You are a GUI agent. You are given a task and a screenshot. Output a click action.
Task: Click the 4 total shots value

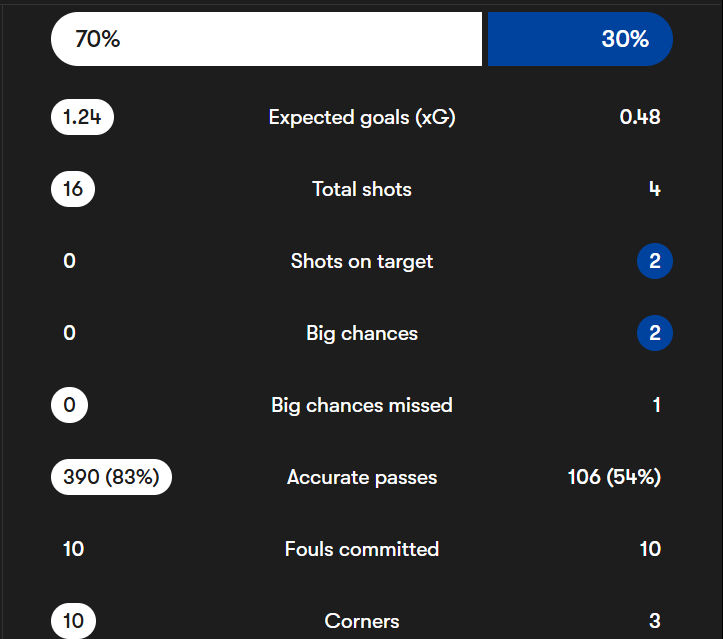click(x=655, y=189)
